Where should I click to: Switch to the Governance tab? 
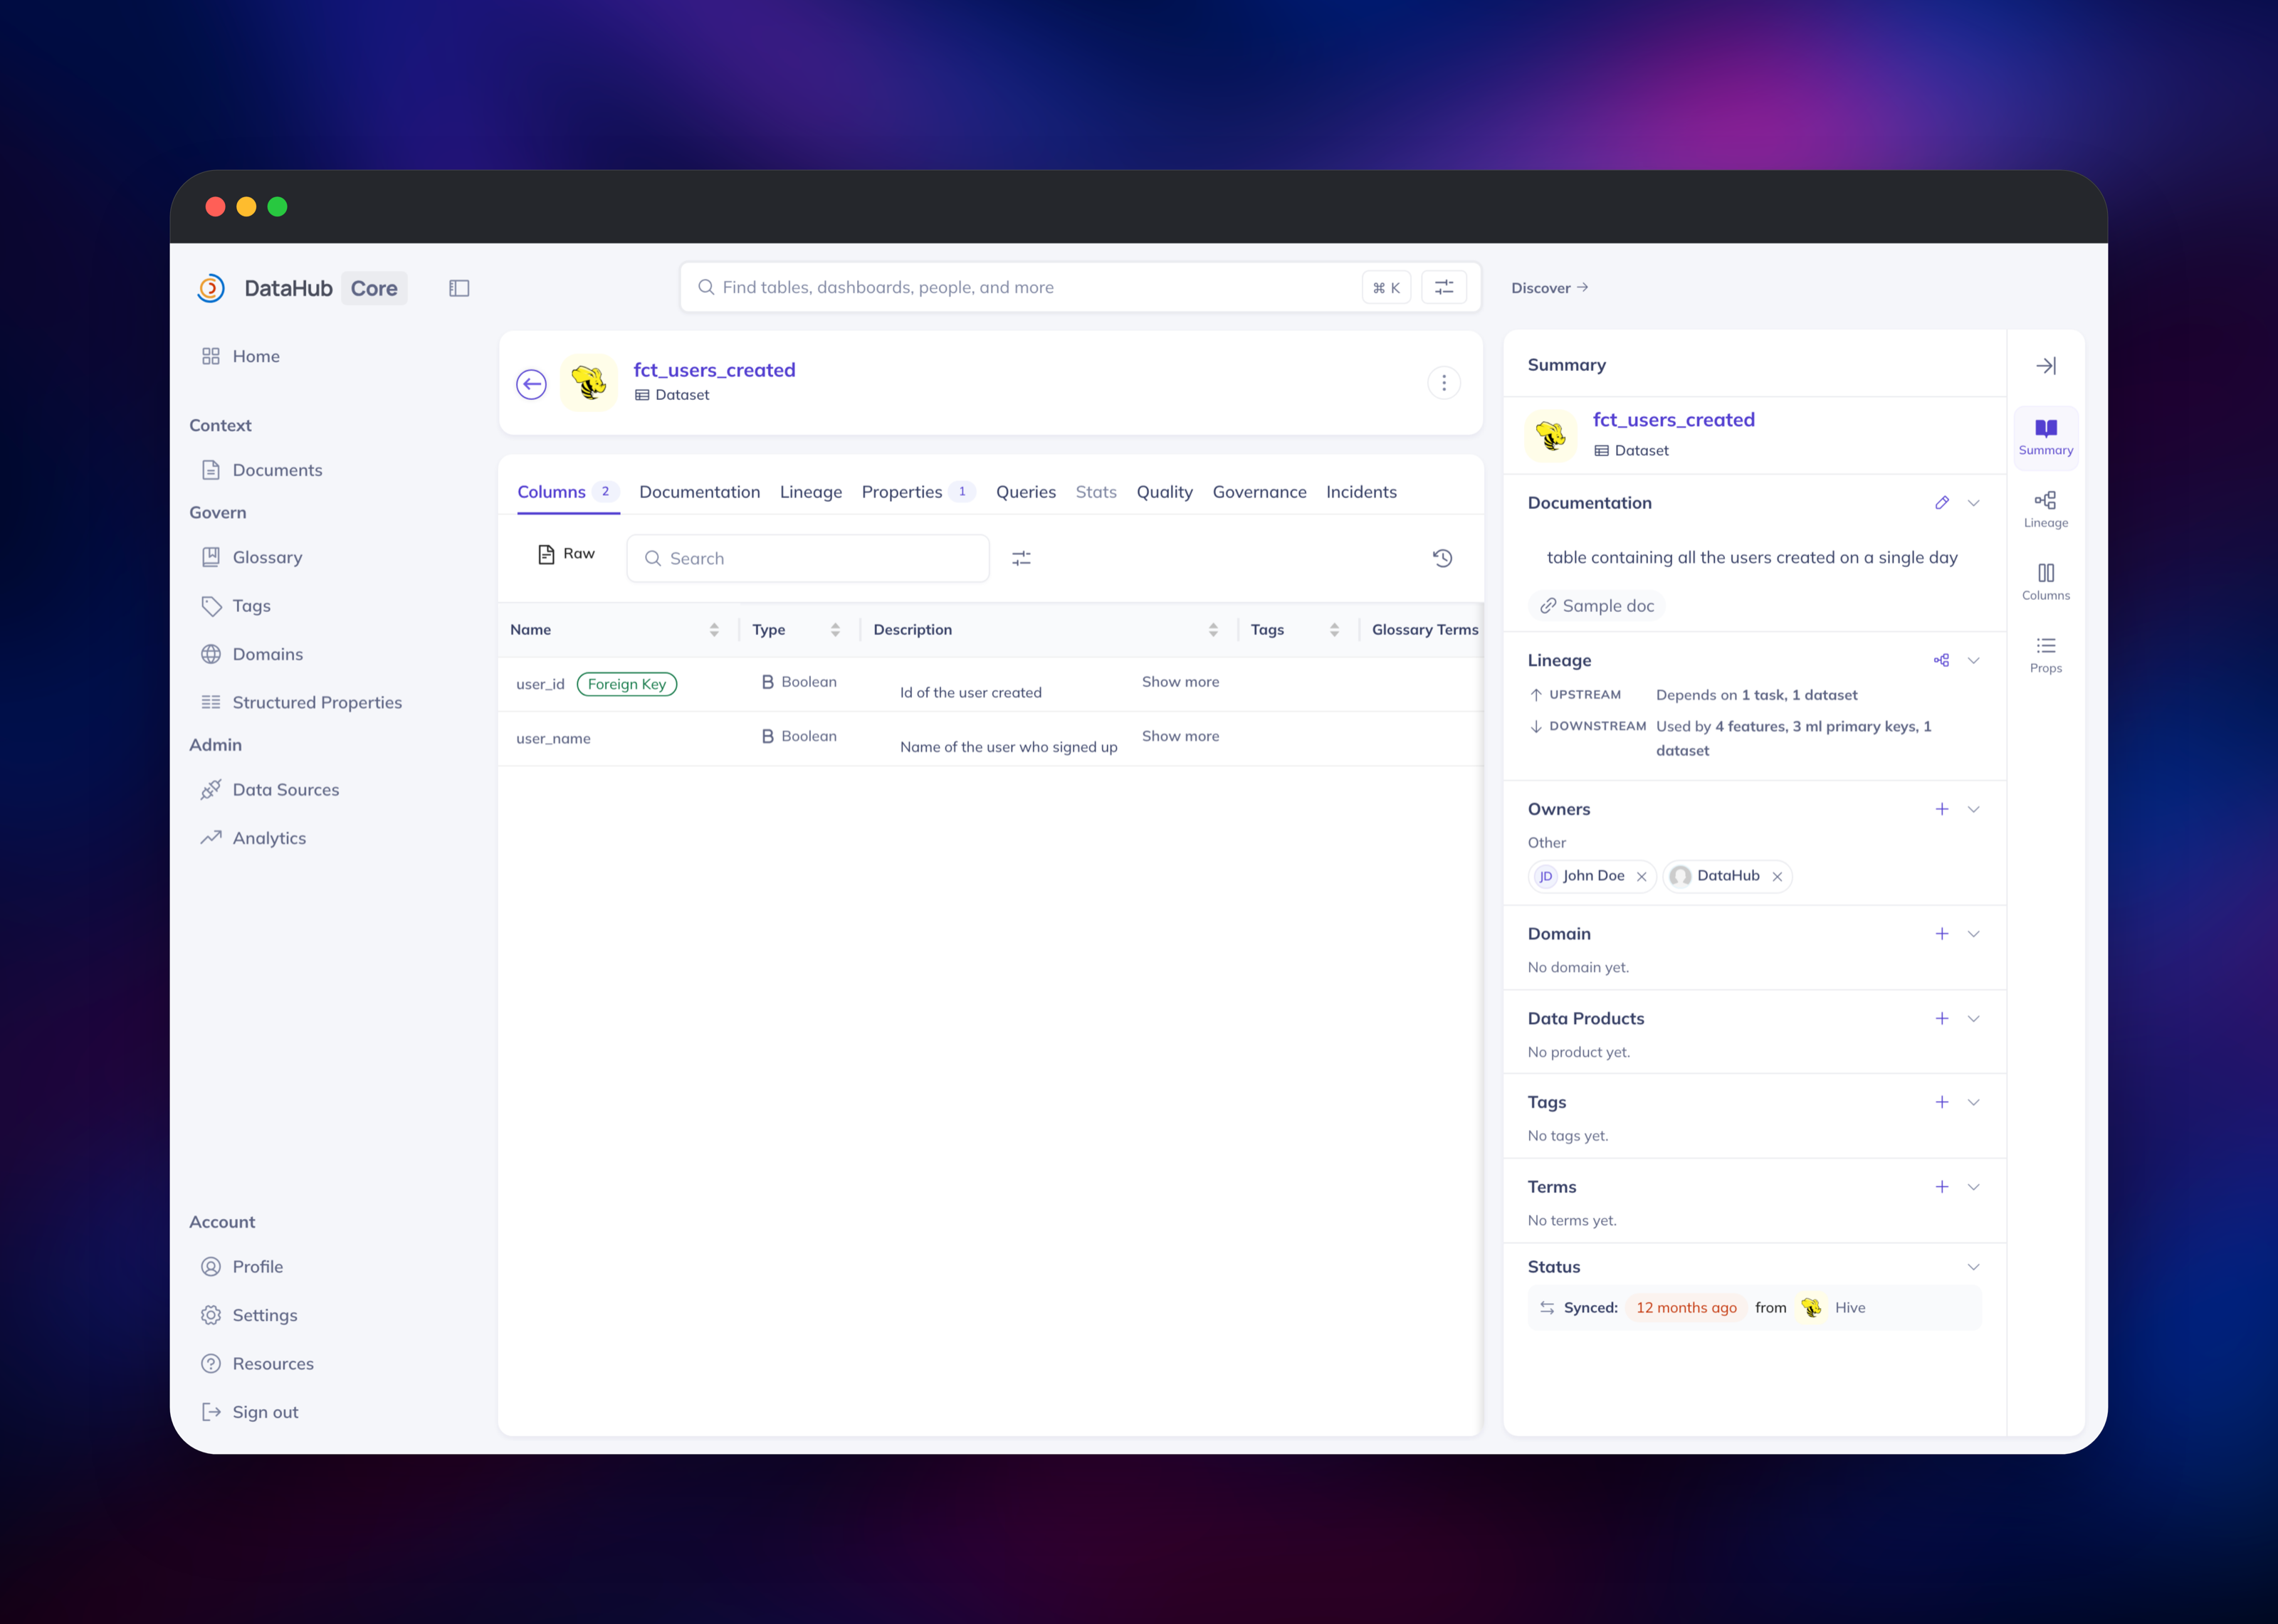coord(1260,492)
